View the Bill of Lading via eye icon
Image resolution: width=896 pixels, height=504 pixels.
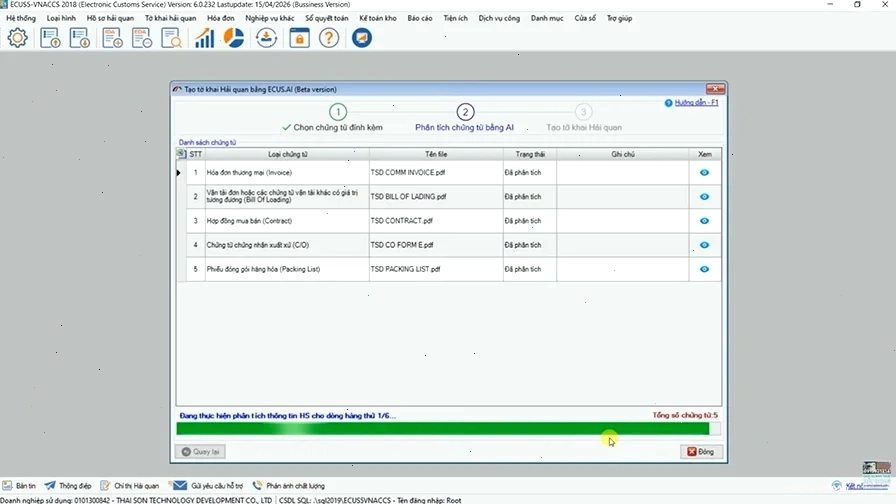tap(704, 197)
